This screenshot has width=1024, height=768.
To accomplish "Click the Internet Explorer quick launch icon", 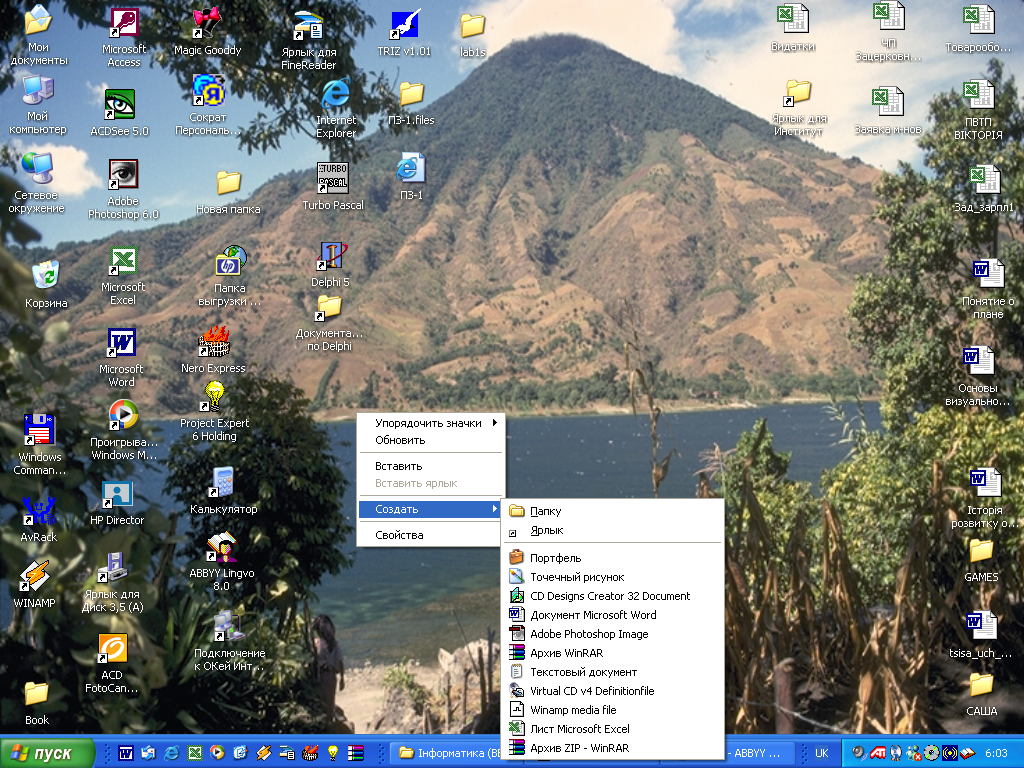I will (x=171, y=753).
